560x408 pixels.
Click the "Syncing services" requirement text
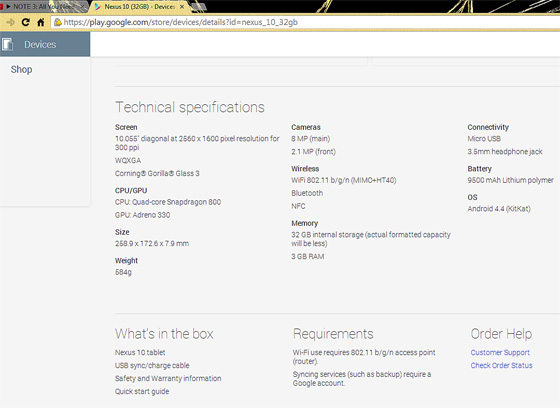pyautogui.click(x=362, y=379)
